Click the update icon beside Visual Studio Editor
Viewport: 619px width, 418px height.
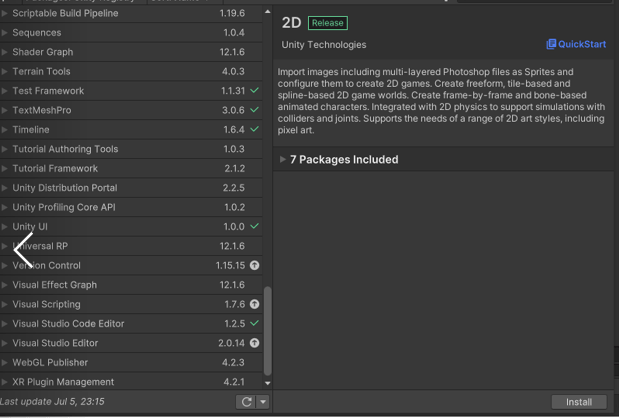pos(254,343)
